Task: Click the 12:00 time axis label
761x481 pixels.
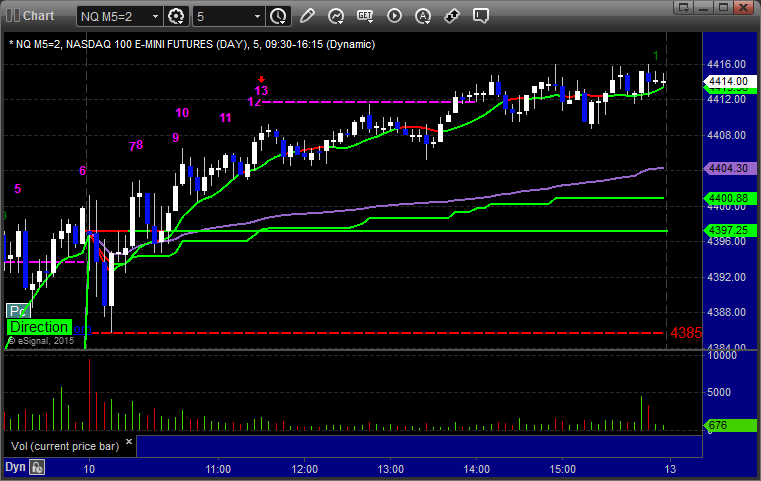Action: coord(304,469)
